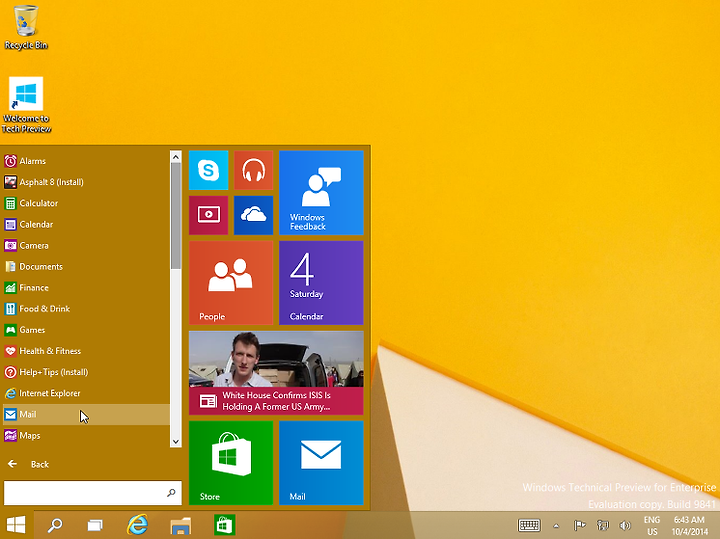This screenshot has height=539, width=720.
Task: Open the touch keyboard tray icon
Action: tap(529, 525)
